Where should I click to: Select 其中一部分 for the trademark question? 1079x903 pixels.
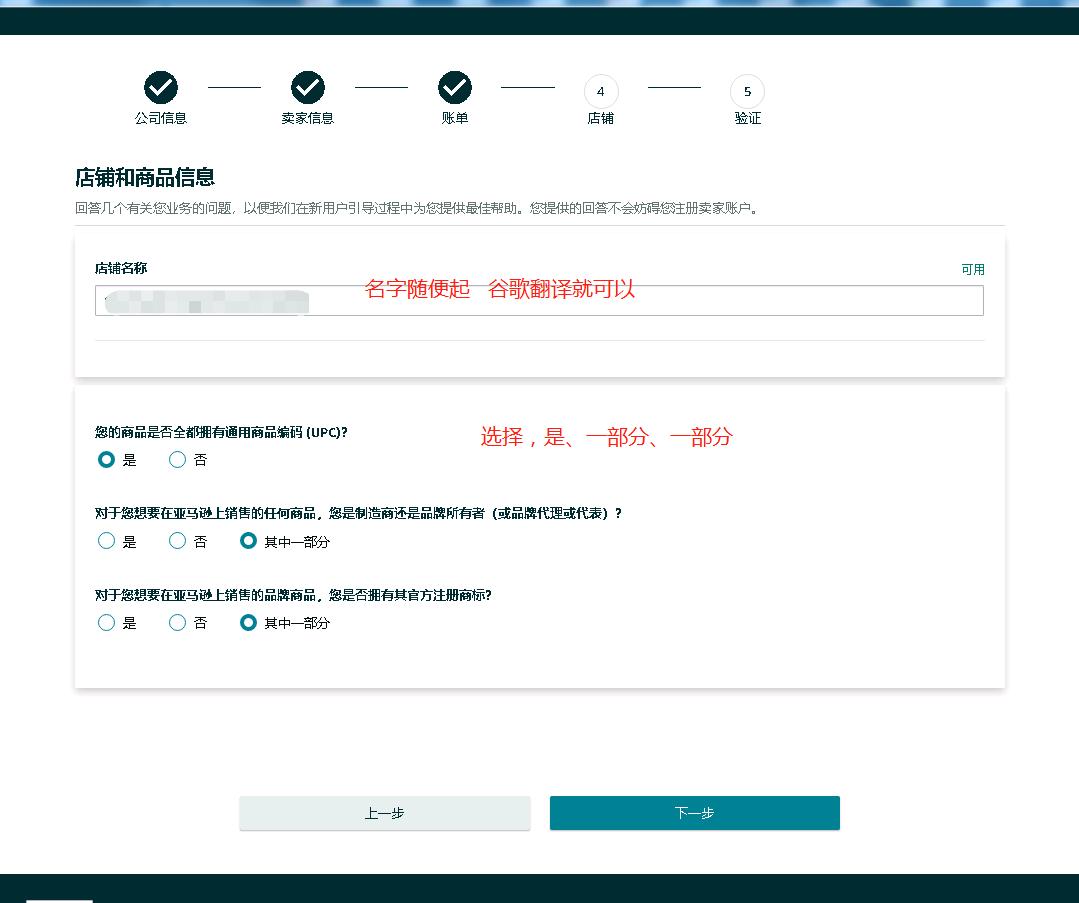(248, 622)
